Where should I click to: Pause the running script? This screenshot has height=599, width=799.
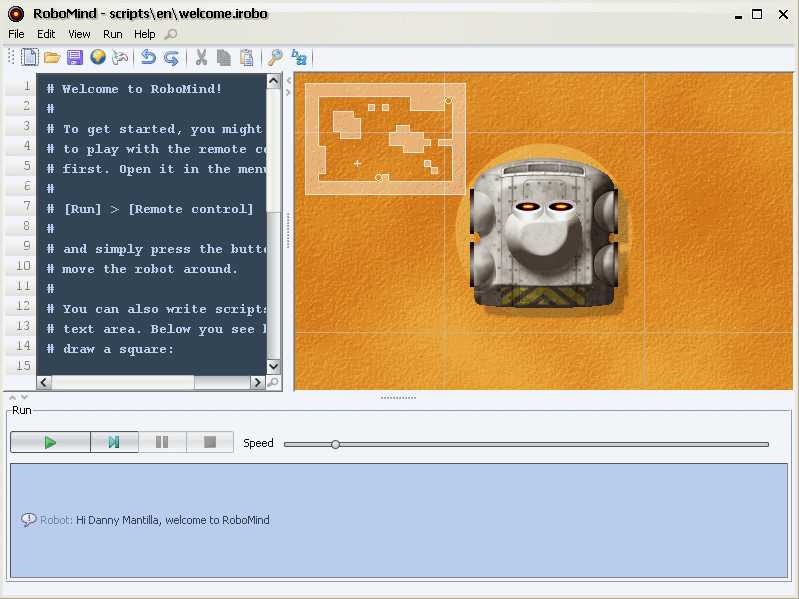pyautogui.click(x=162, y=442)
